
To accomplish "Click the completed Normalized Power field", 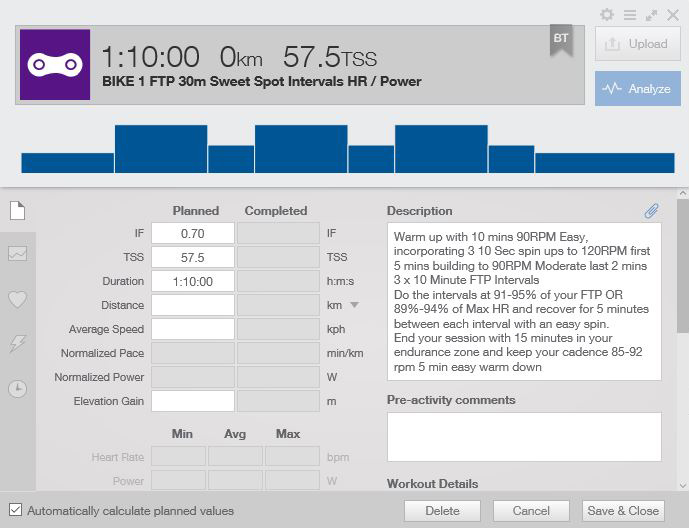I will [x=278, y=377].
